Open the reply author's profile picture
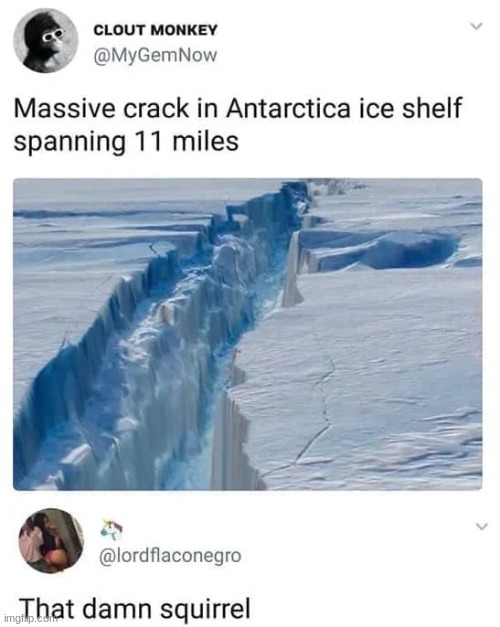The image size is (500, 627). (51, 541)
